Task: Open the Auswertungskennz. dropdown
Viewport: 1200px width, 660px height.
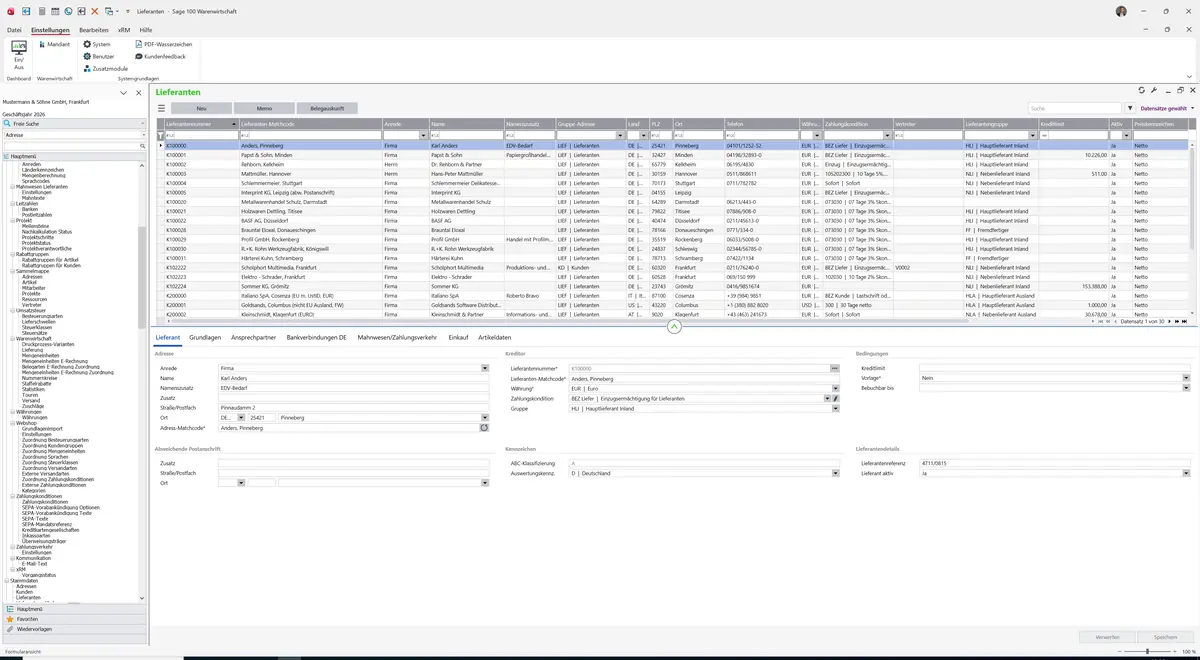Action: tap(836, 473)
